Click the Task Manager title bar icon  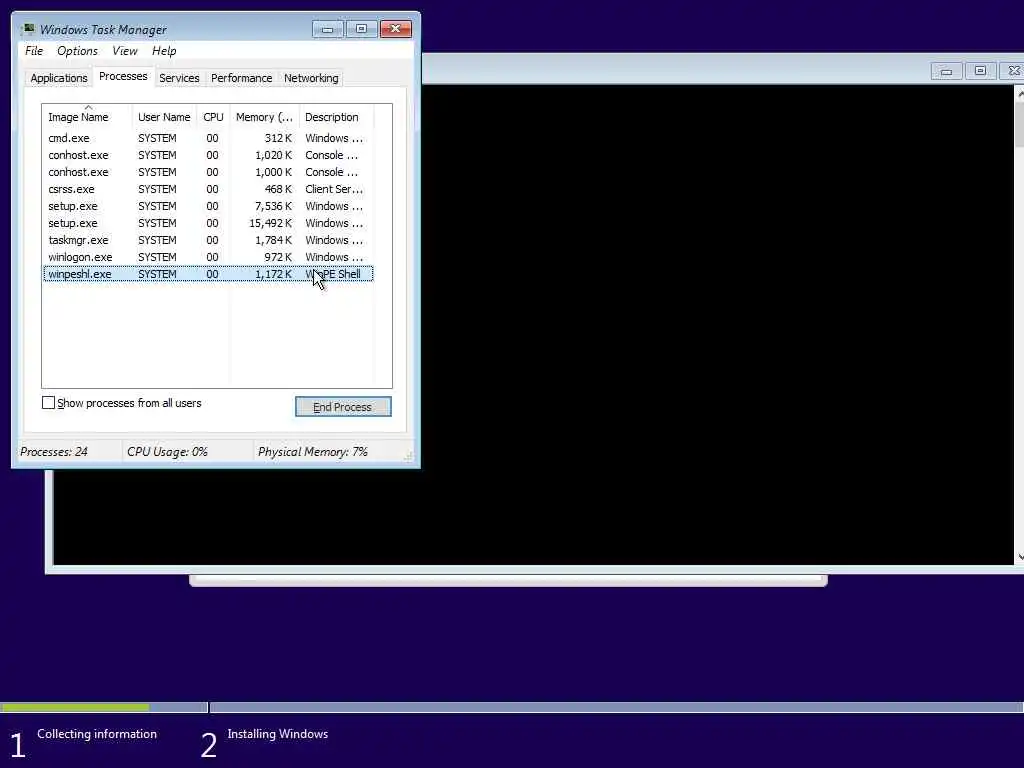coord(28,29)
